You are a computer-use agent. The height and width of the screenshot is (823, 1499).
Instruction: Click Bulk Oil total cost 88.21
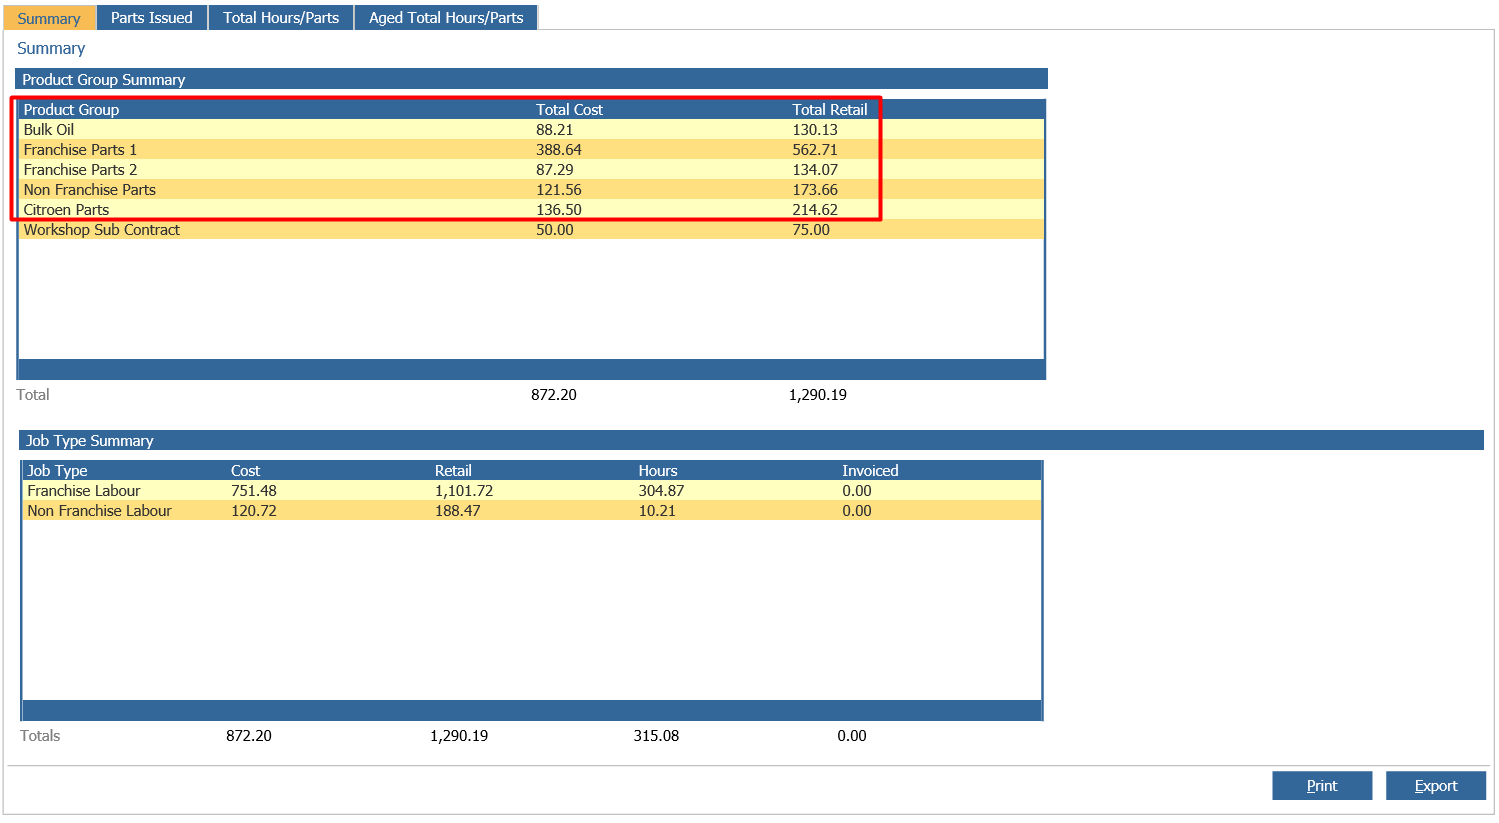tap(555, 130)
